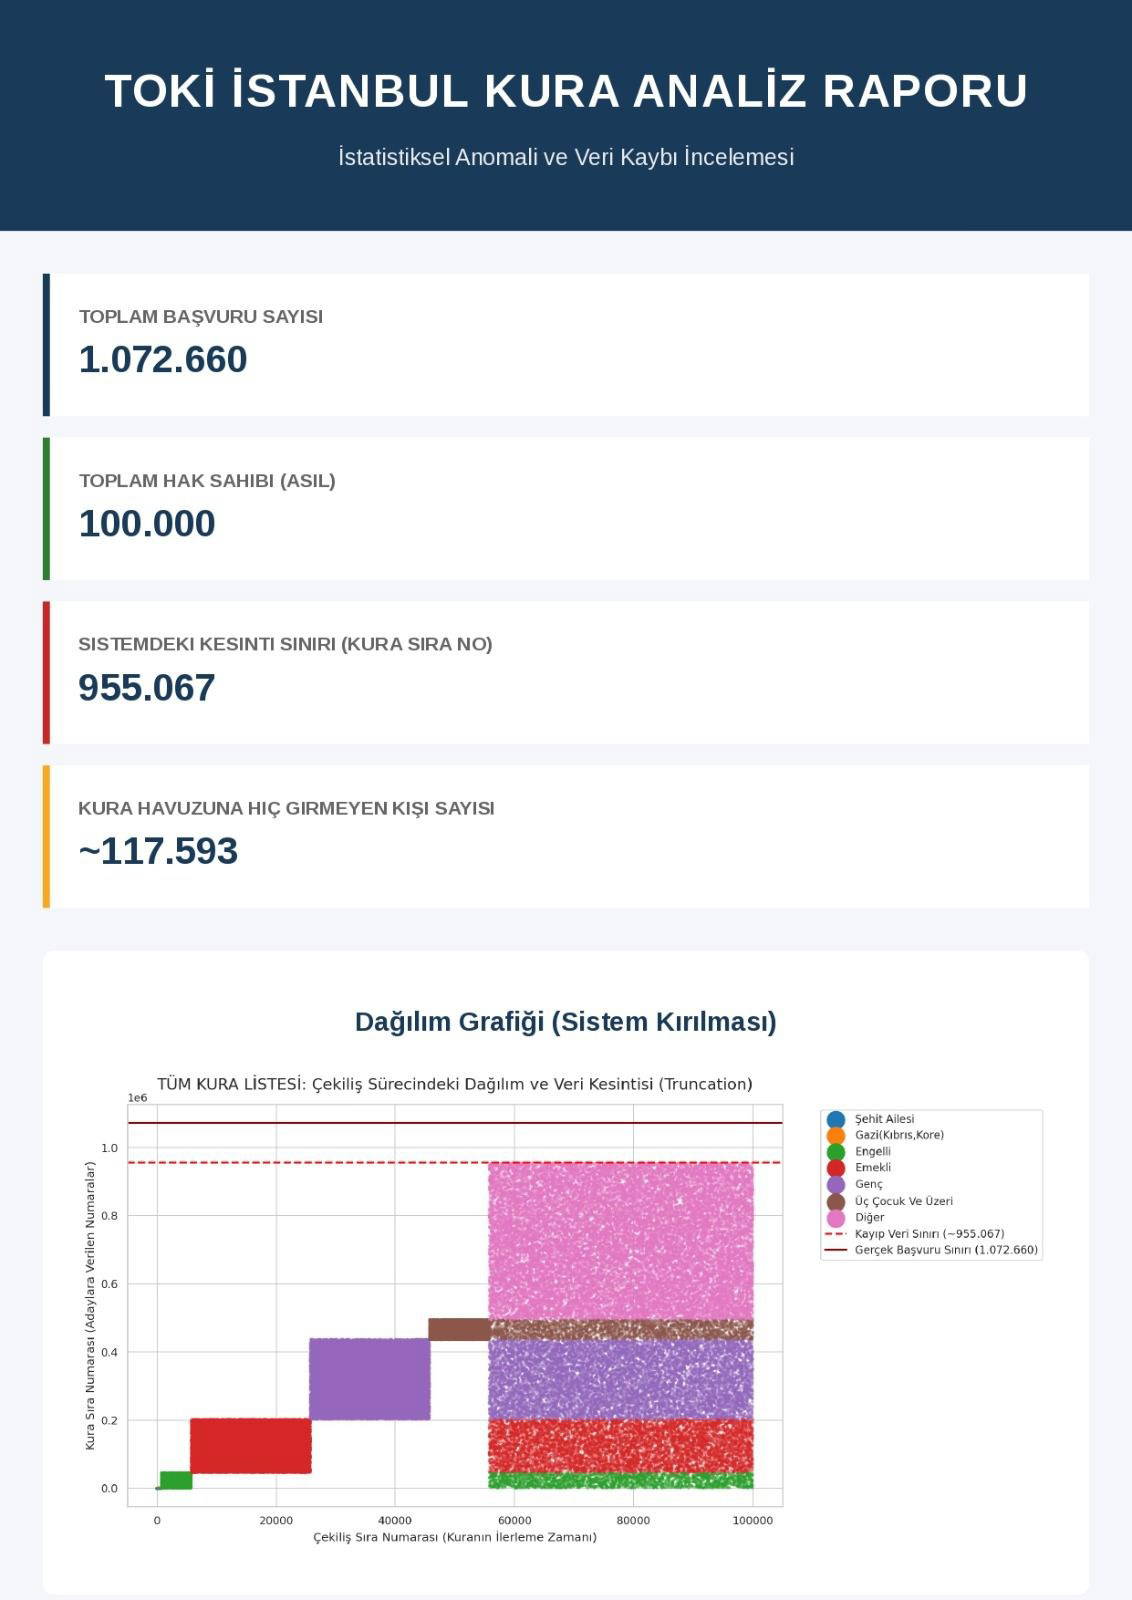The height and width of the screenshot is (1600, 1132).
Task: Click the Gerçek Başvuru Sınırı legend entry
Action: click(x=945, y=1250)
